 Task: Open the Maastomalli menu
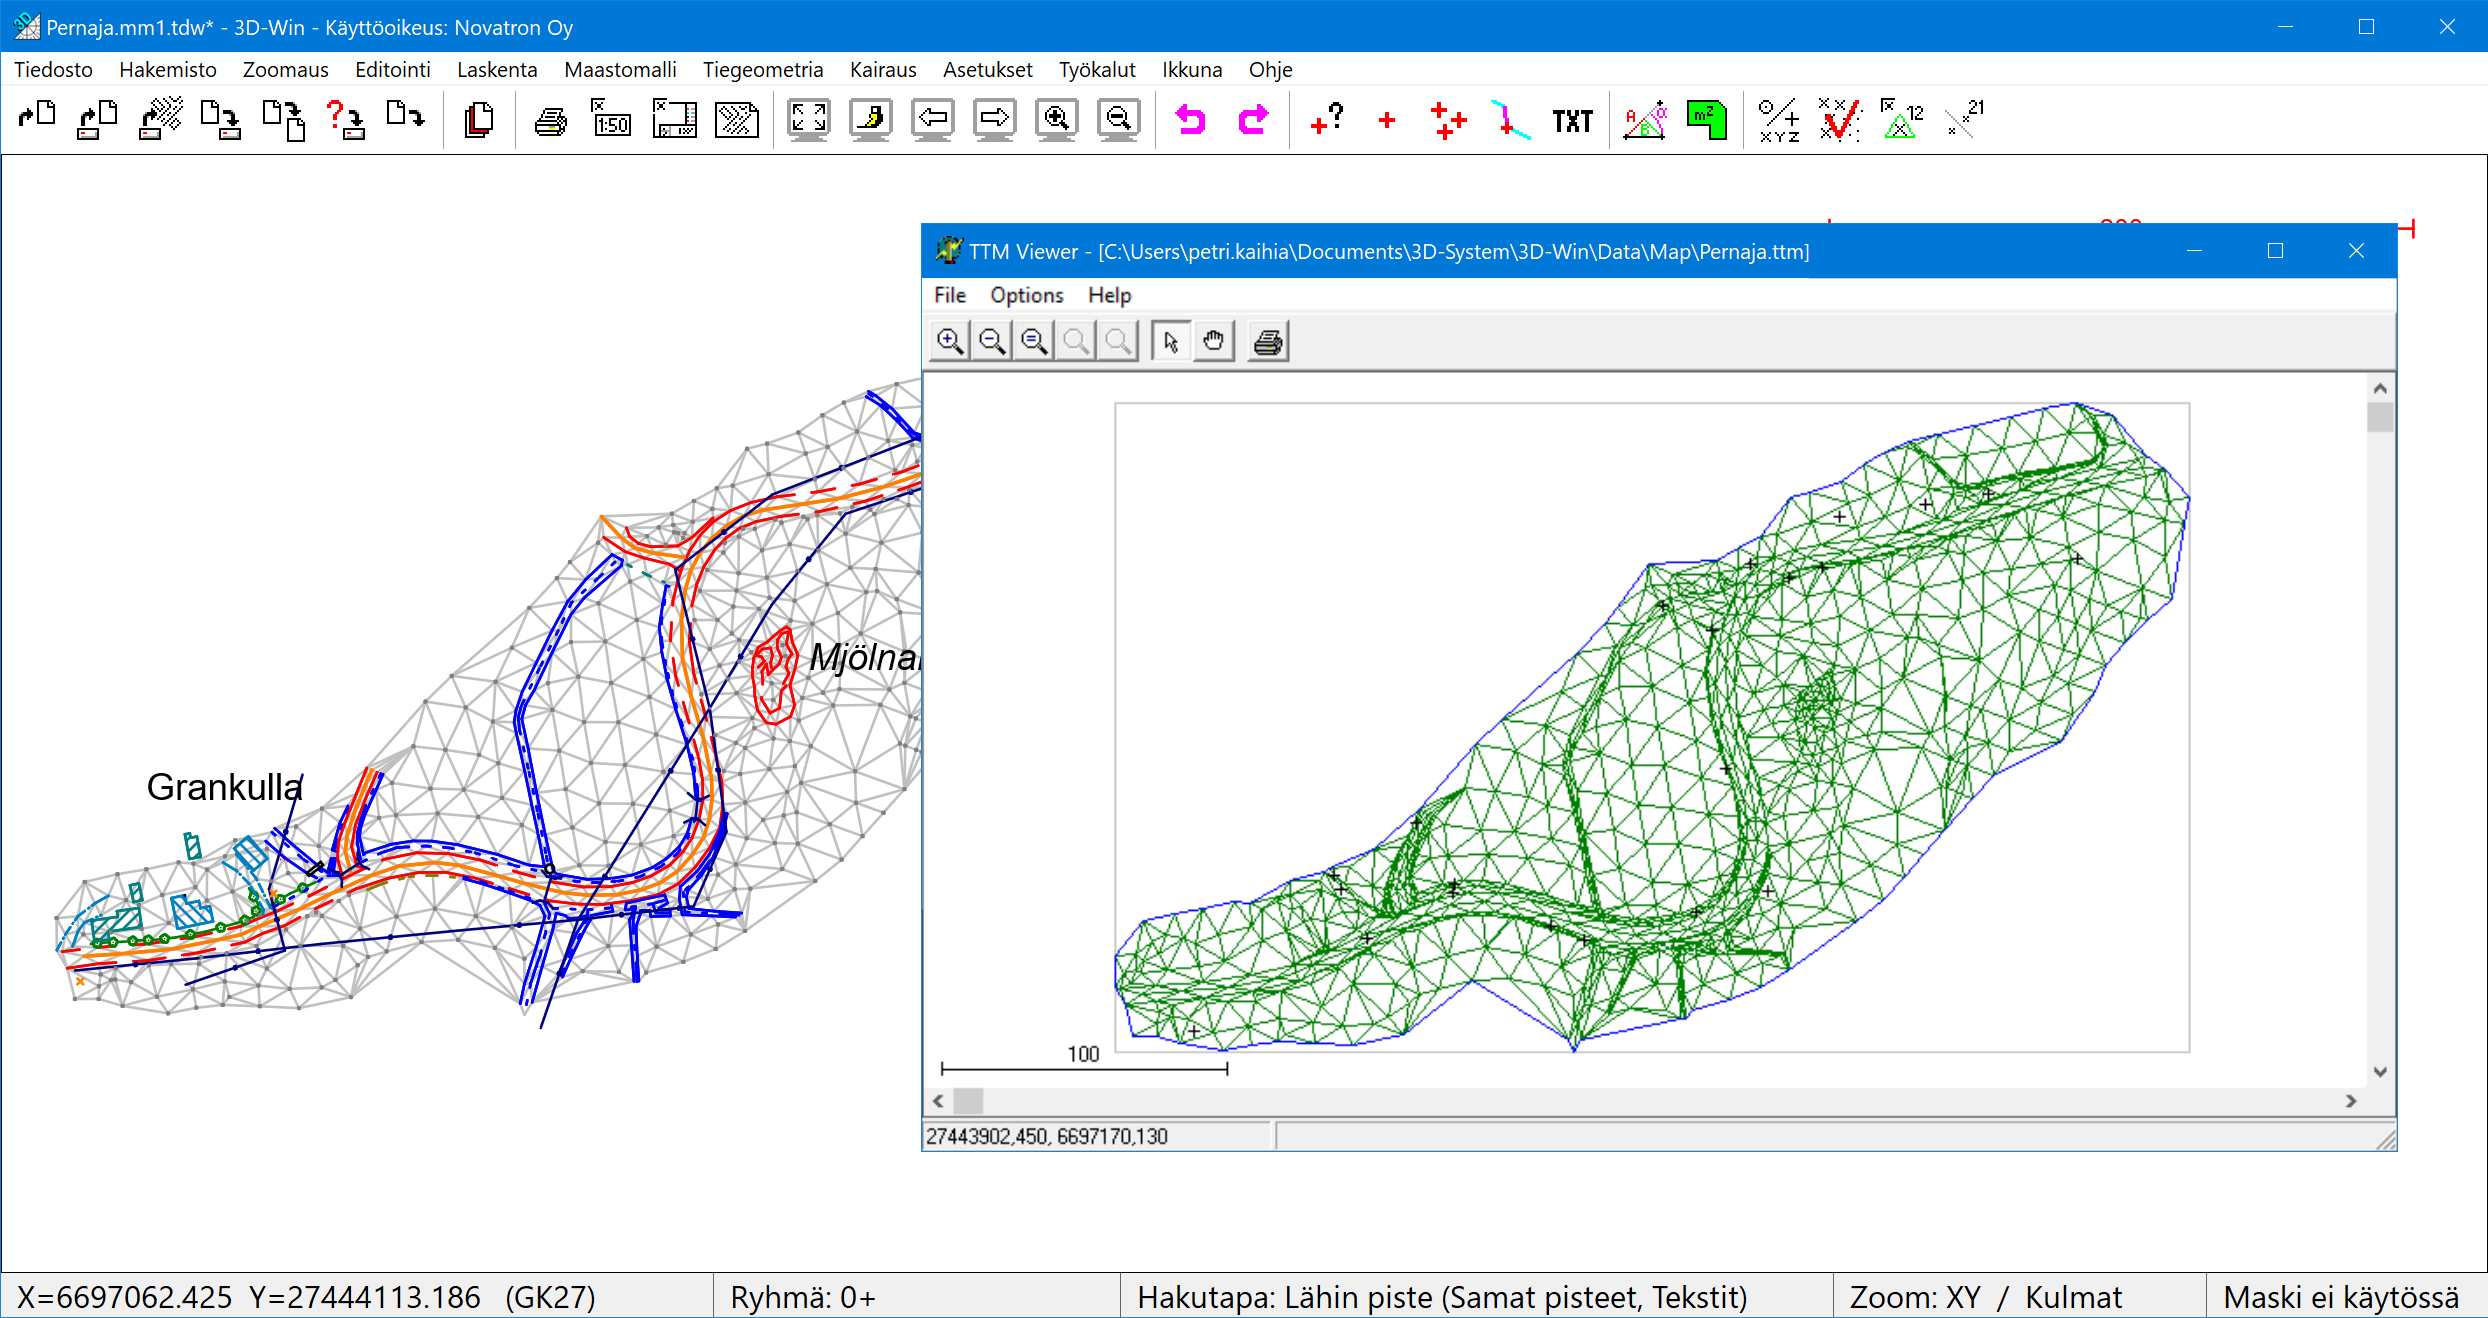pos(620,70)
